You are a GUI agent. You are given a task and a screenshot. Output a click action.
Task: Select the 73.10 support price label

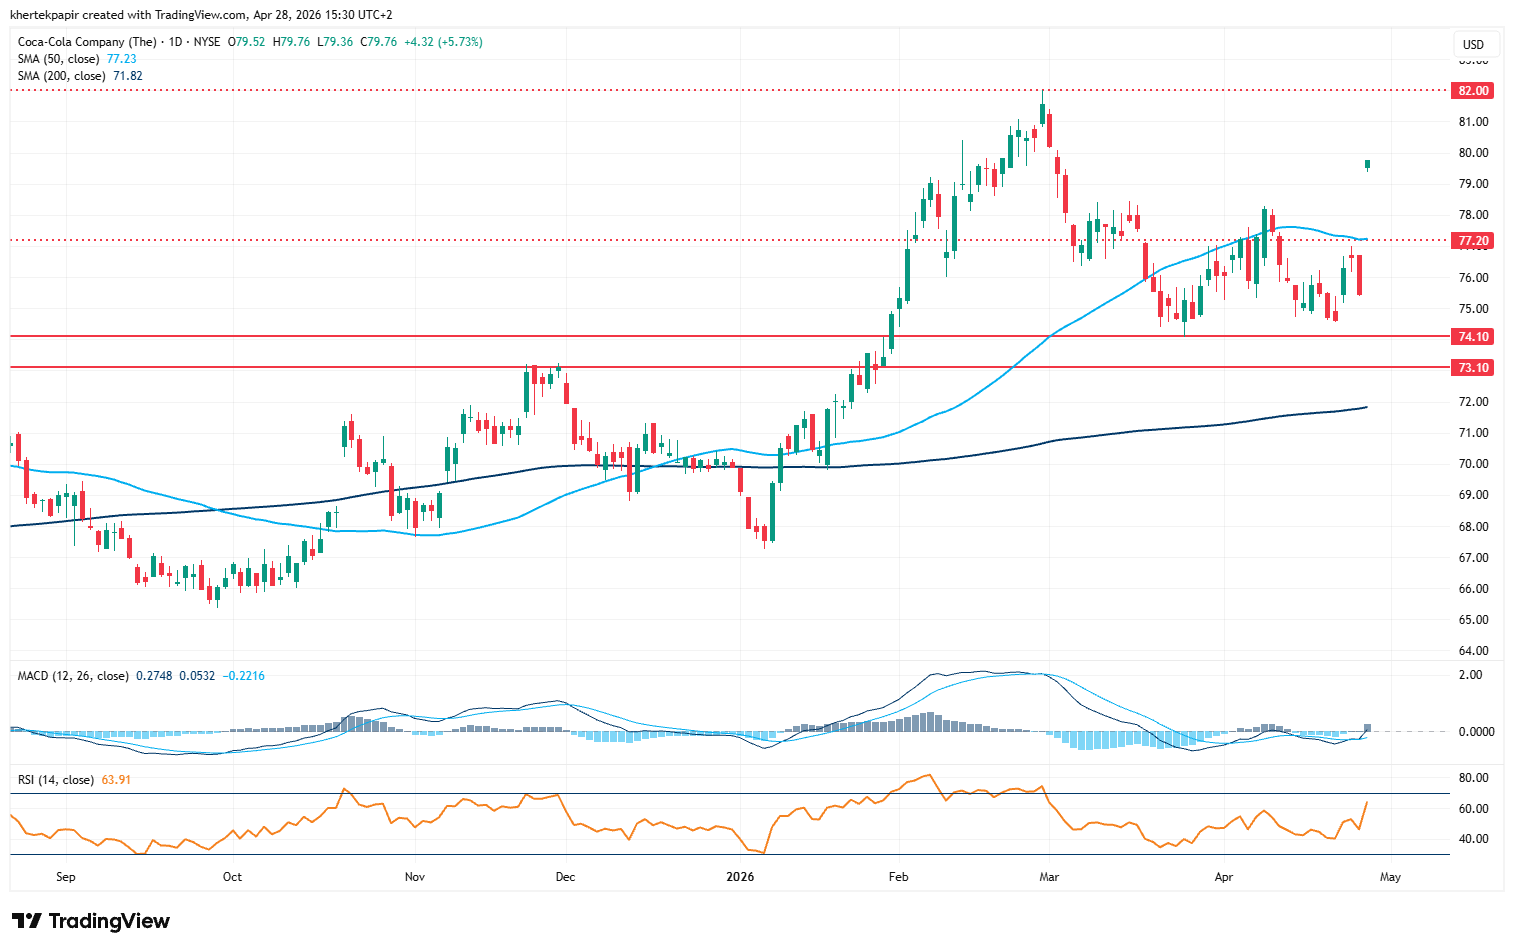point(1473,368)
